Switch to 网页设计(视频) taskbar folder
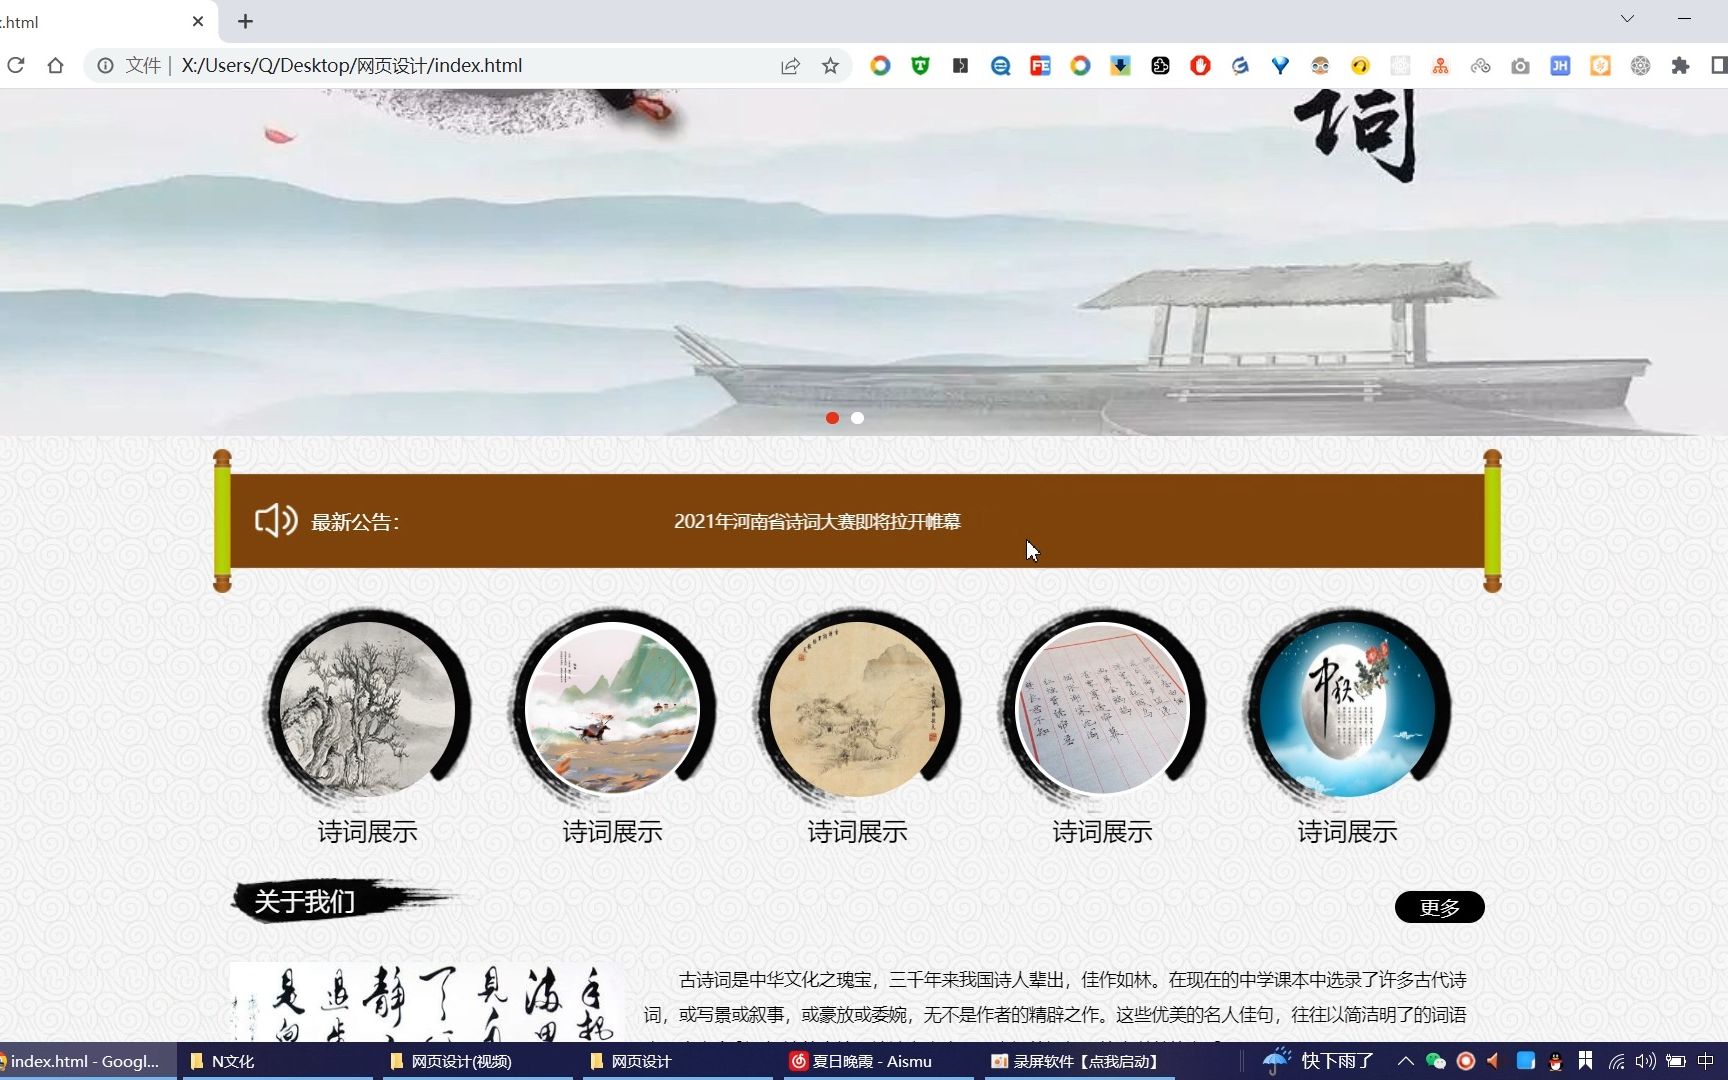Screen dimensions: 1728x1080 tap(478, 1061)
